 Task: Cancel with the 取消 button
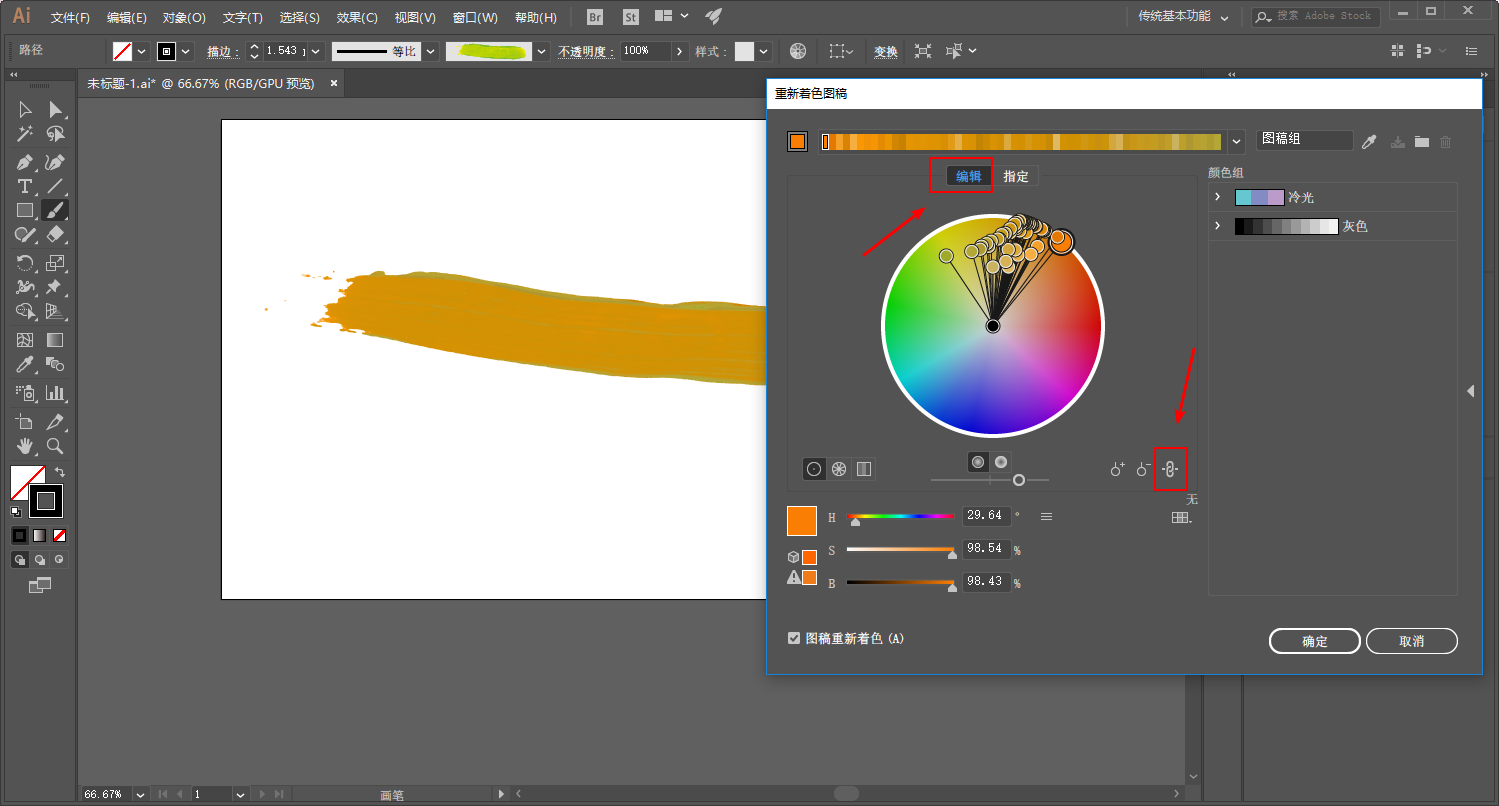pos(1412,641)
